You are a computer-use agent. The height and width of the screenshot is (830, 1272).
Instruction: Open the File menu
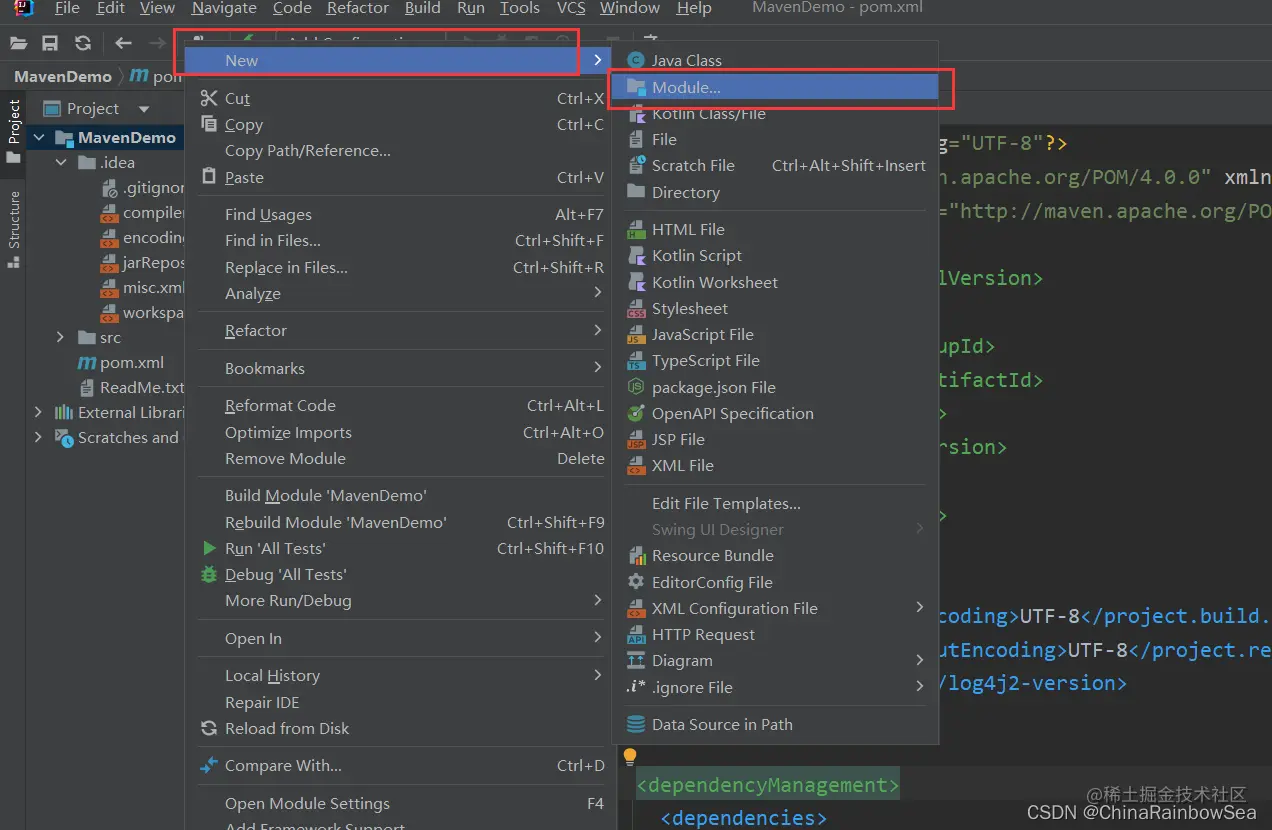(x=67, y=8)
